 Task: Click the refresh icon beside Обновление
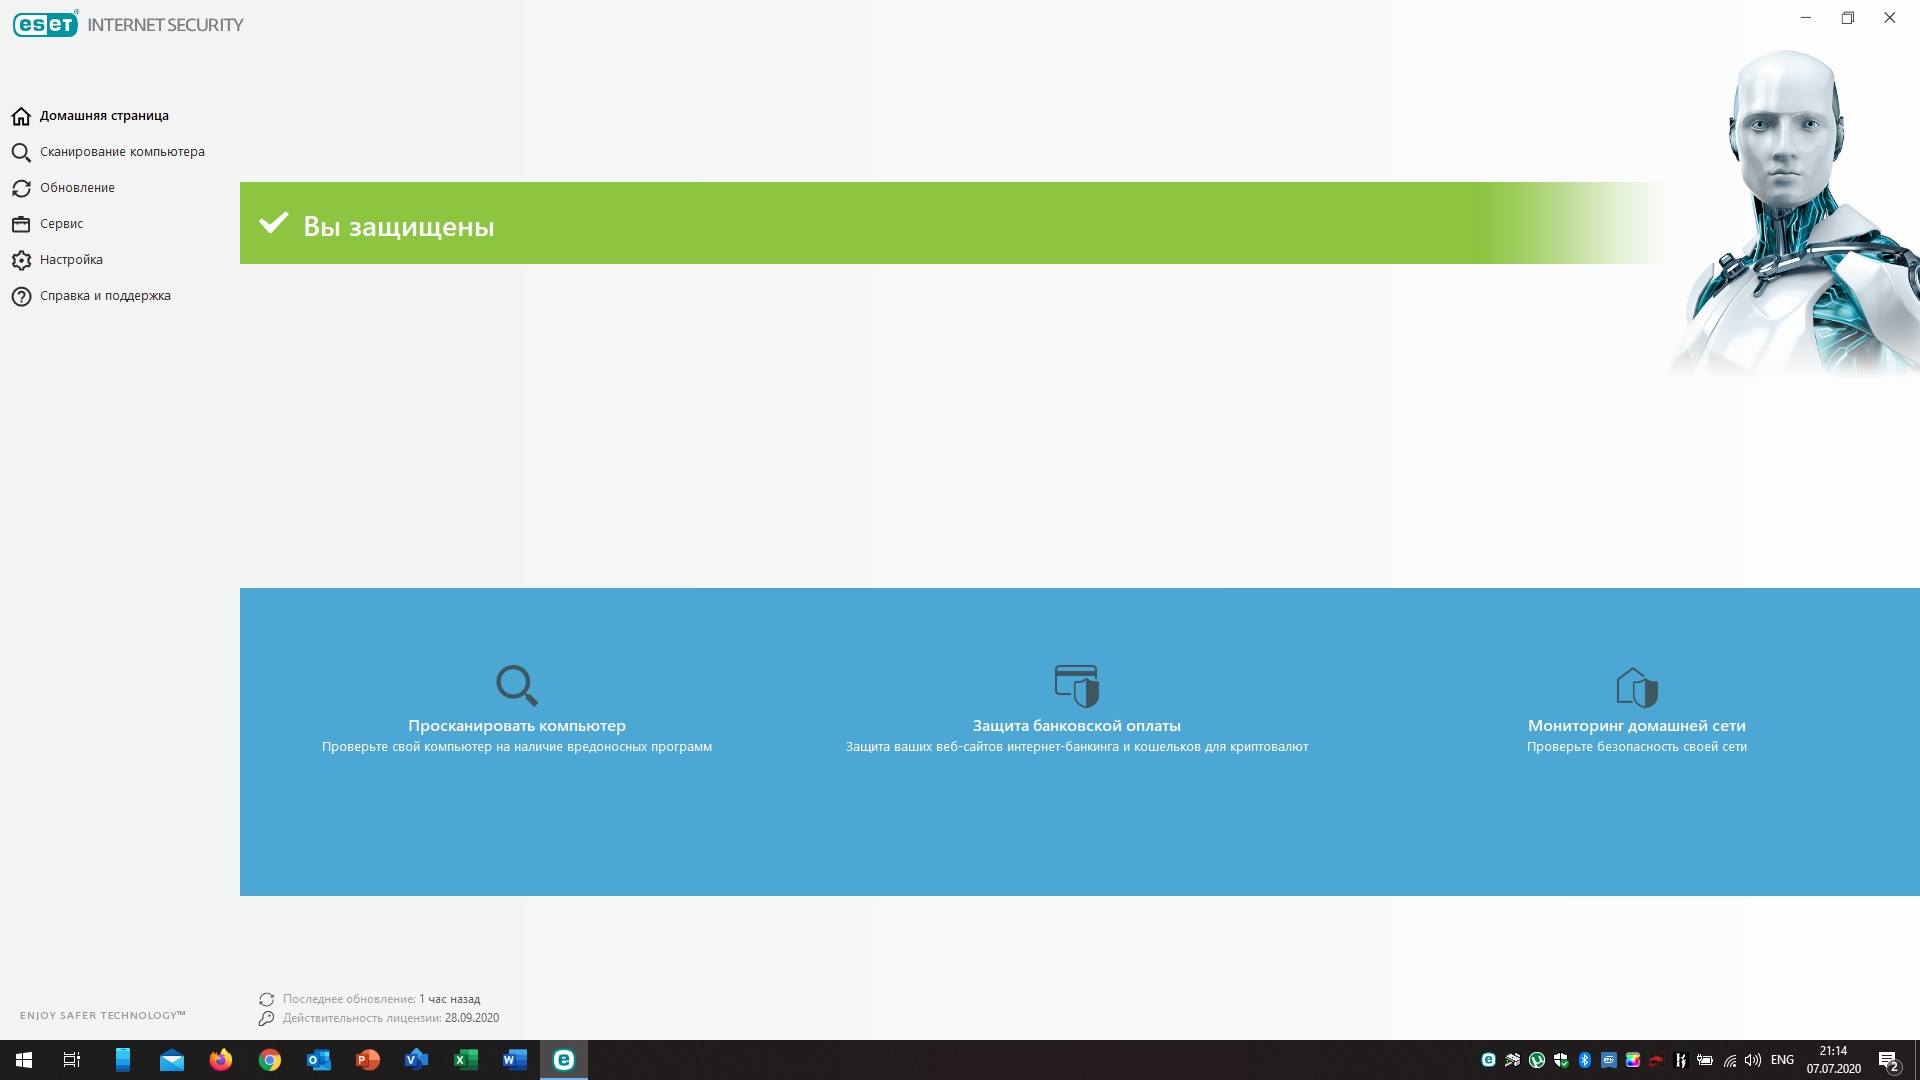coord(21,188)
